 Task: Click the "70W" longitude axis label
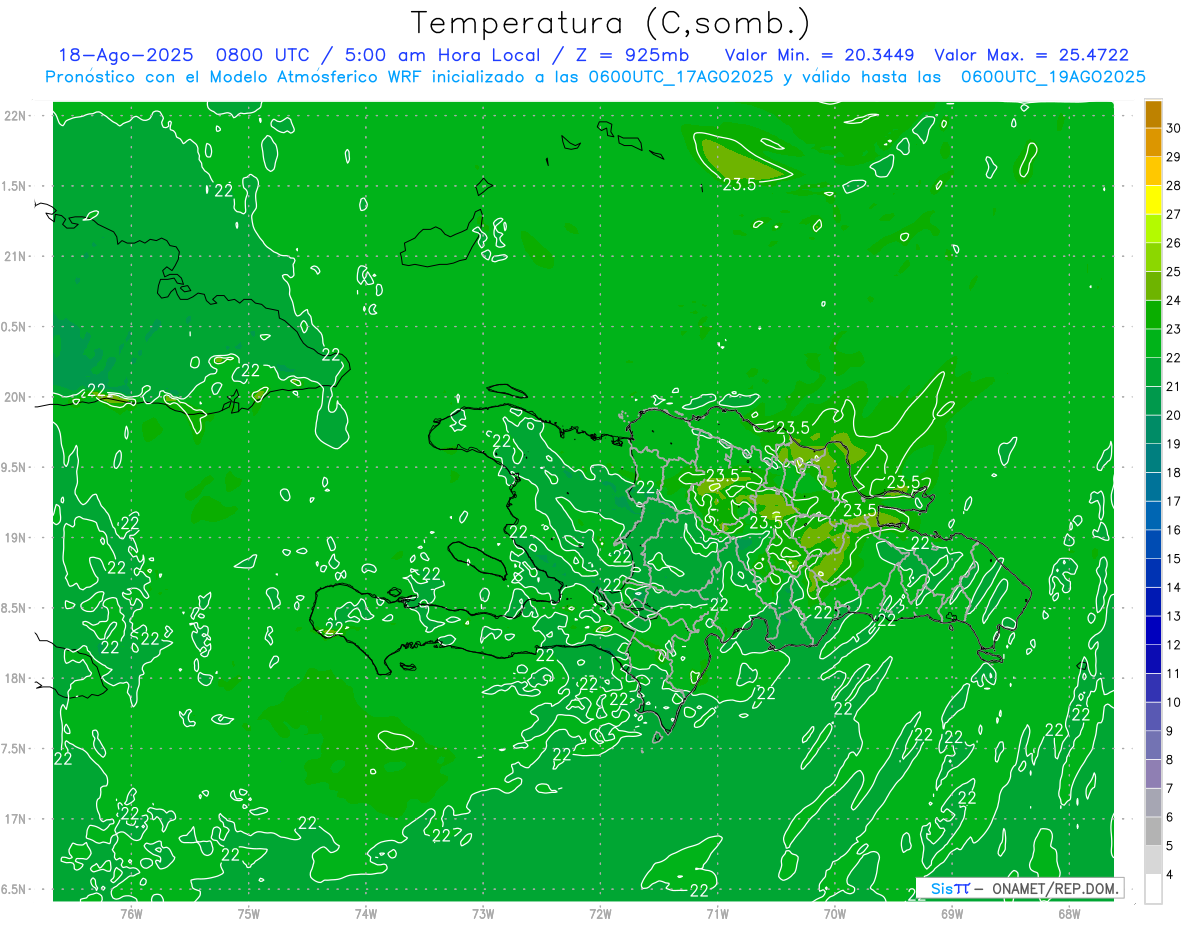pyautogui.click(x=835, y=913)
